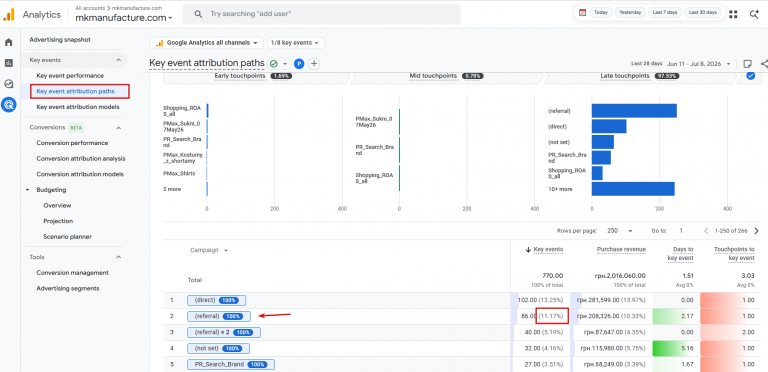Click the Google Analytics logo
The width and height of the screenshot is (768, 372).
pos(9,15)
